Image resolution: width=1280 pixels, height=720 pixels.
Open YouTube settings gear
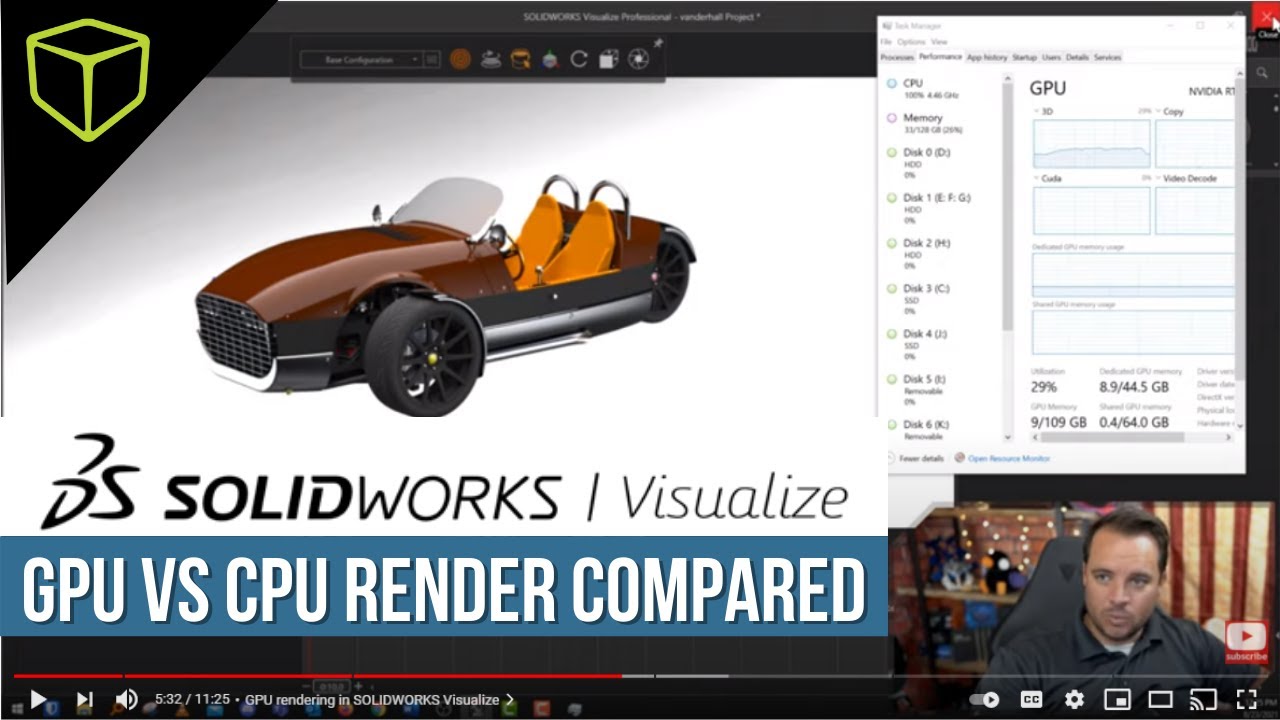[x=1074, y=699]
